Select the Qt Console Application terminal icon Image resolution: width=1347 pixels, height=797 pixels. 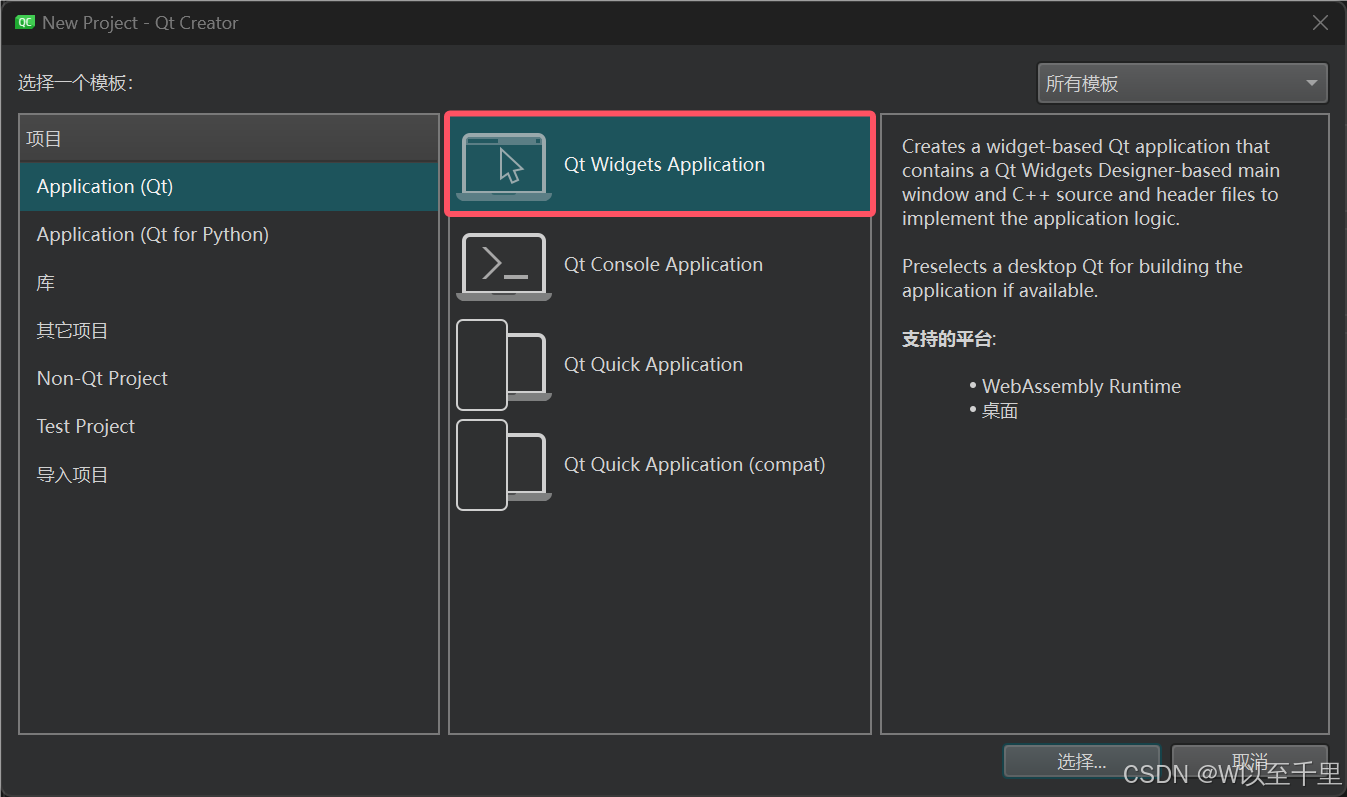504,266
